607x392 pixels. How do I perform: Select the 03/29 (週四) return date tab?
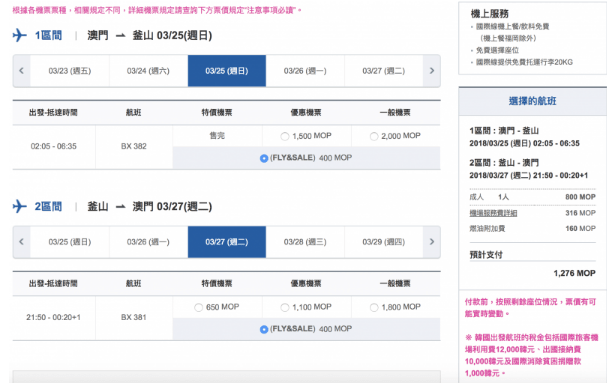[384, 242]
